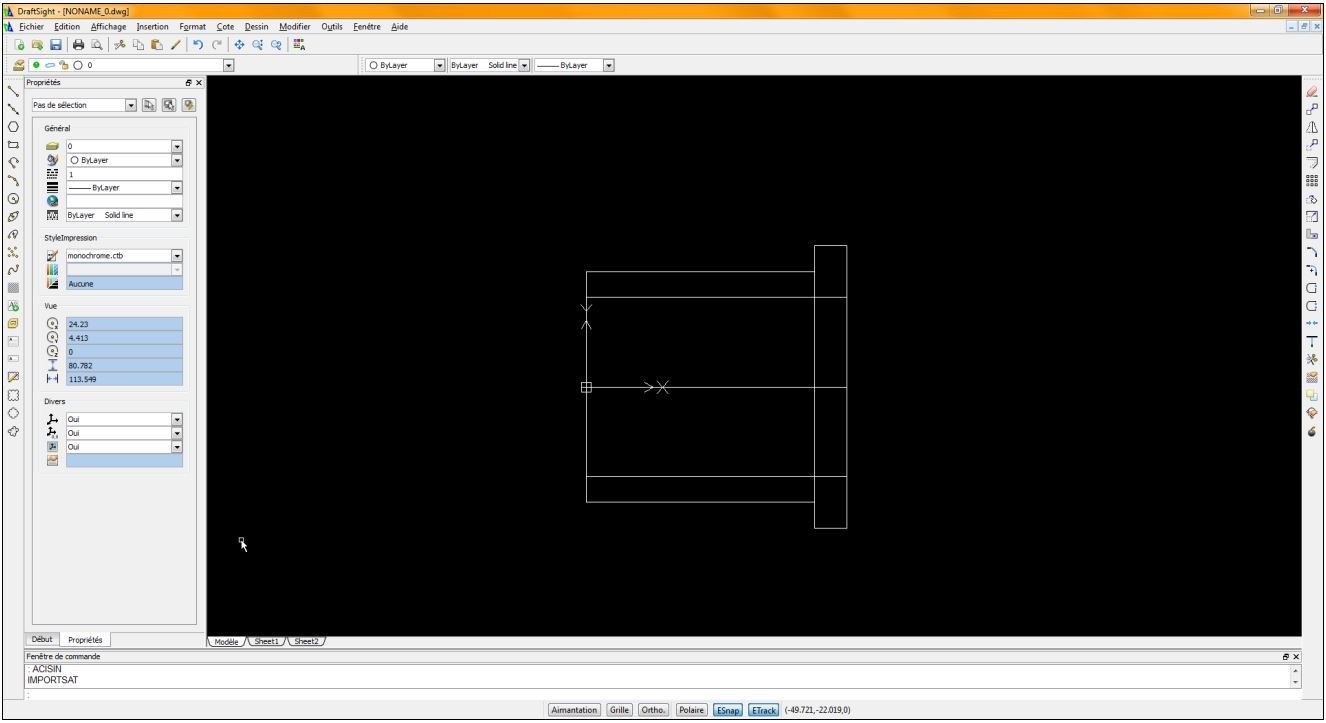Select the Pan view tool icon

[240, 45]
